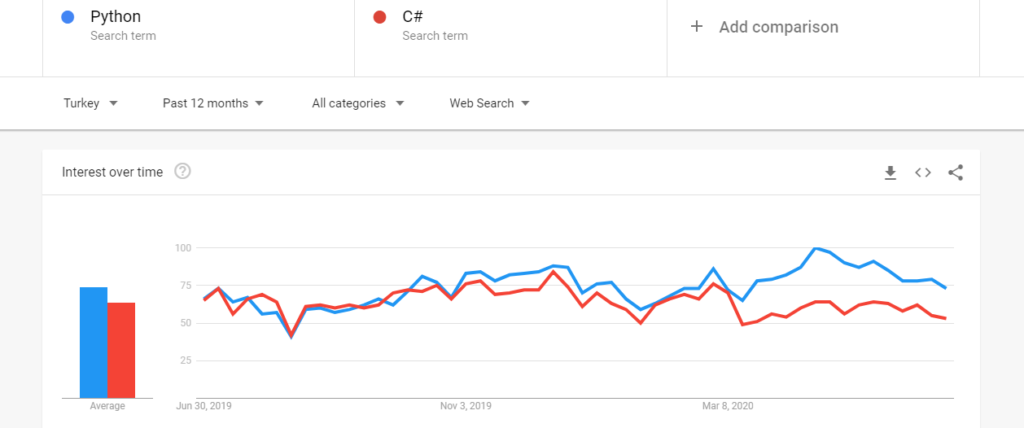Screen dimensions: 1024x428
Task: Click the Nov 3, 2019 axis label
Action: pyautogui.click(x=466, y=406)
